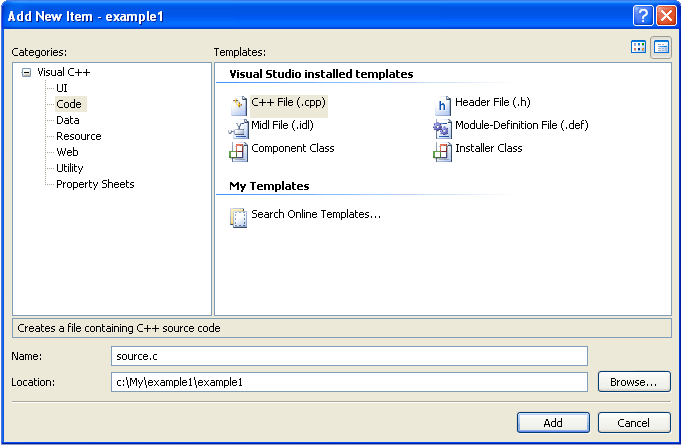
Task: Select the Property Sheets category
Action: (x=95, y=184)
